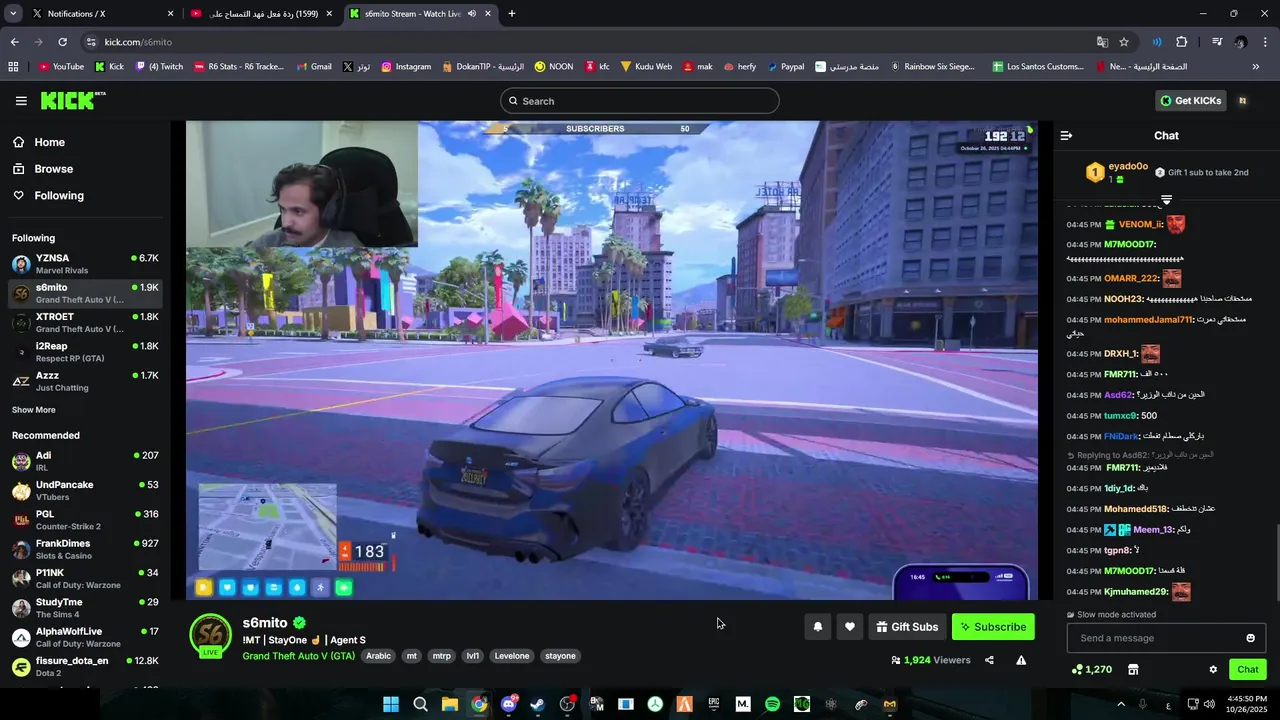Open the Windows Start menu
The height and width of the screenshot is (720, 1280).
pyautogui.click(x=391, y=704)
